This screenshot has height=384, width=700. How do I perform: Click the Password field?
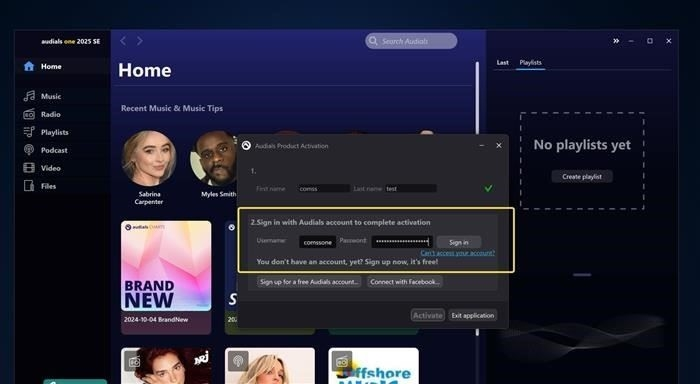coord(402,242)
